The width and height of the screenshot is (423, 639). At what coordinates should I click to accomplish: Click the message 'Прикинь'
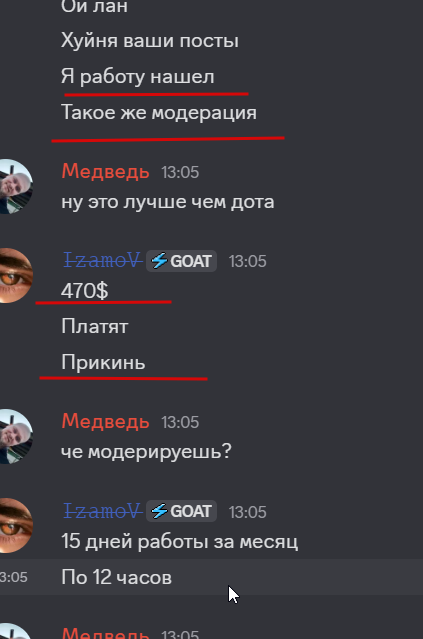click(103, 362)
